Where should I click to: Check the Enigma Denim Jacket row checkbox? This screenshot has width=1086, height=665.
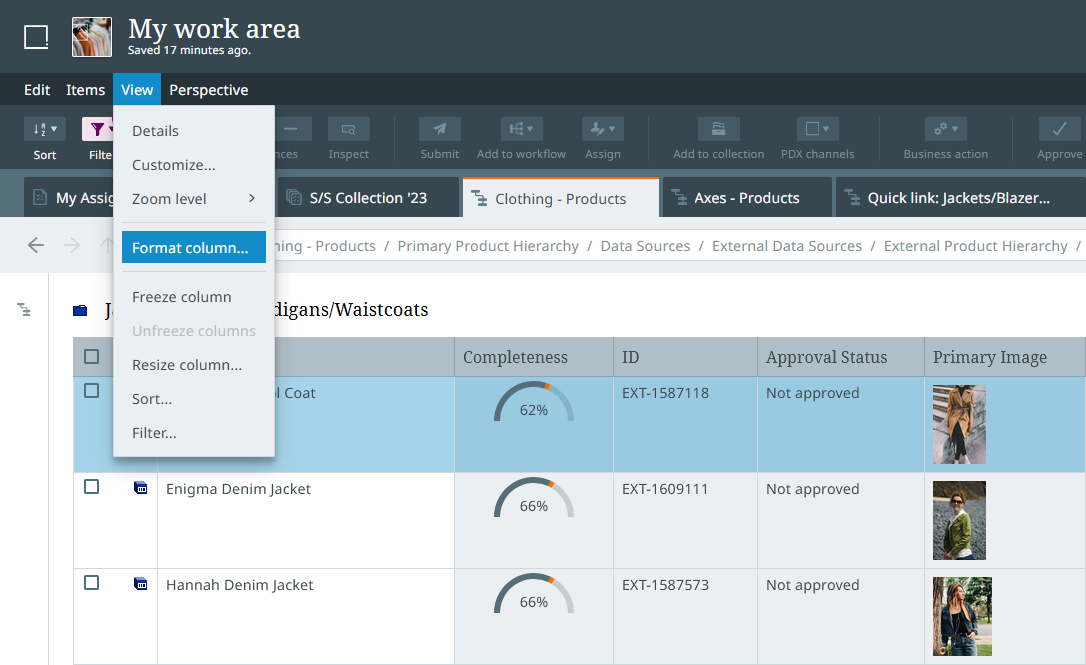pyautogui.click(x=92, y=487)
